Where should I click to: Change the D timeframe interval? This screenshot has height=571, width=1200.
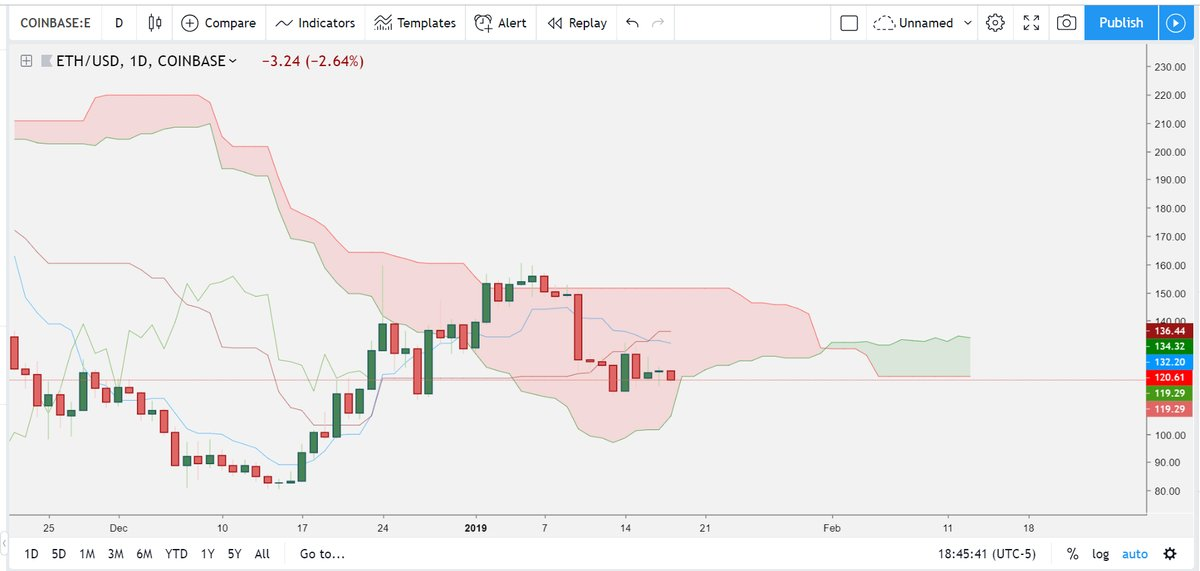[x=119, y=23]
